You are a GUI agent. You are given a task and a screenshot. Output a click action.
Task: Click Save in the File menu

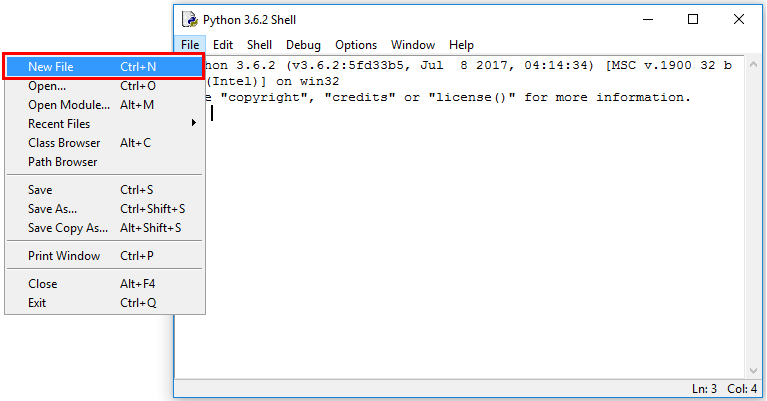(x=40, y=190)
